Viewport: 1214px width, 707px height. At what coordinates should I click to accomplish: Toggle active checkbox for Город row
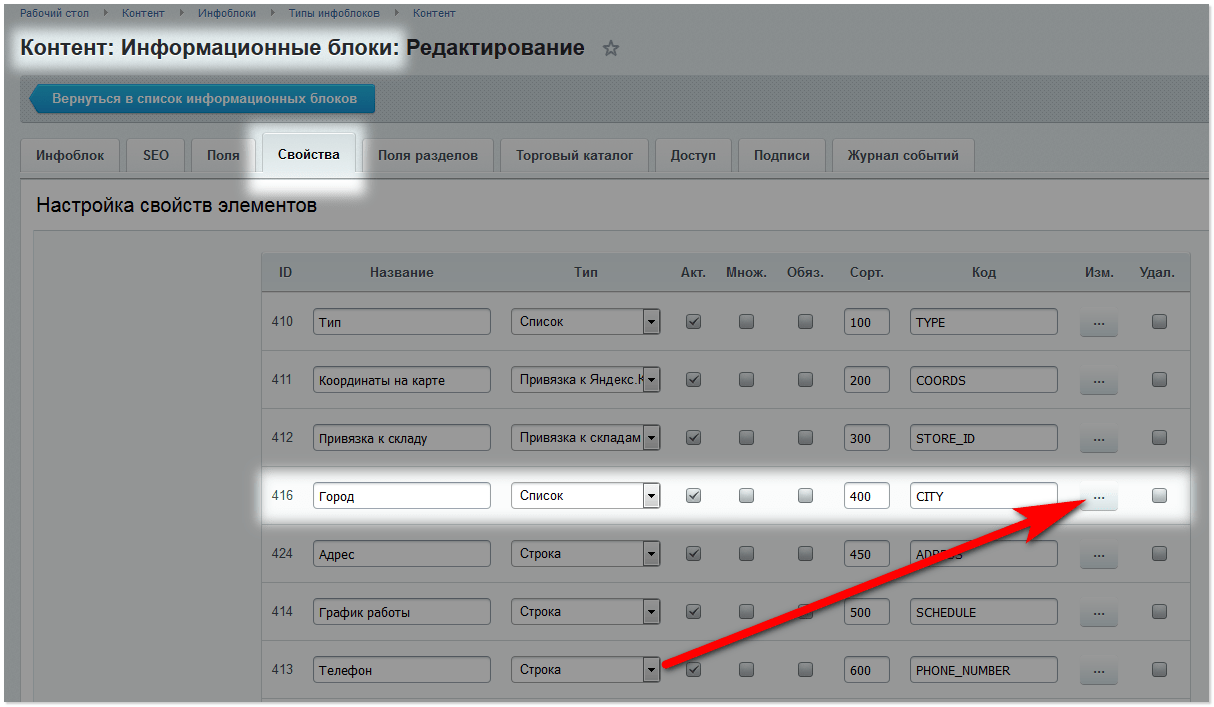(693, 495)
